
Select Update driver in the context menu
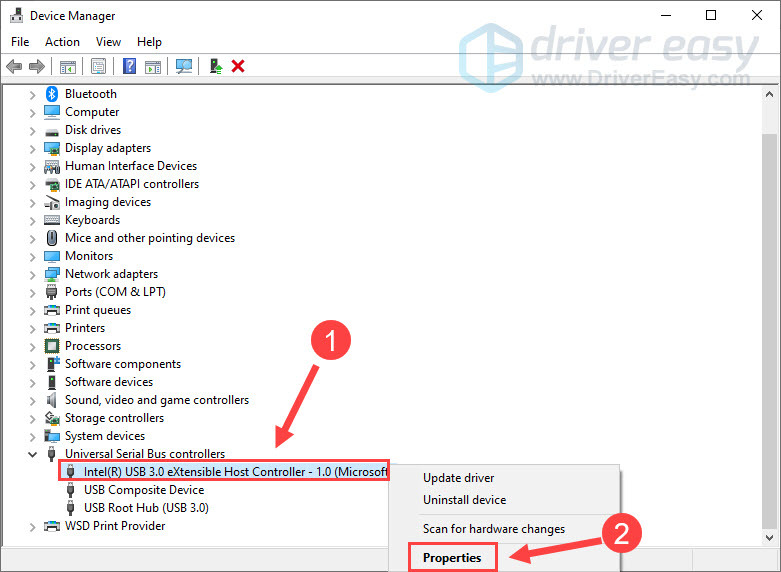458,478
